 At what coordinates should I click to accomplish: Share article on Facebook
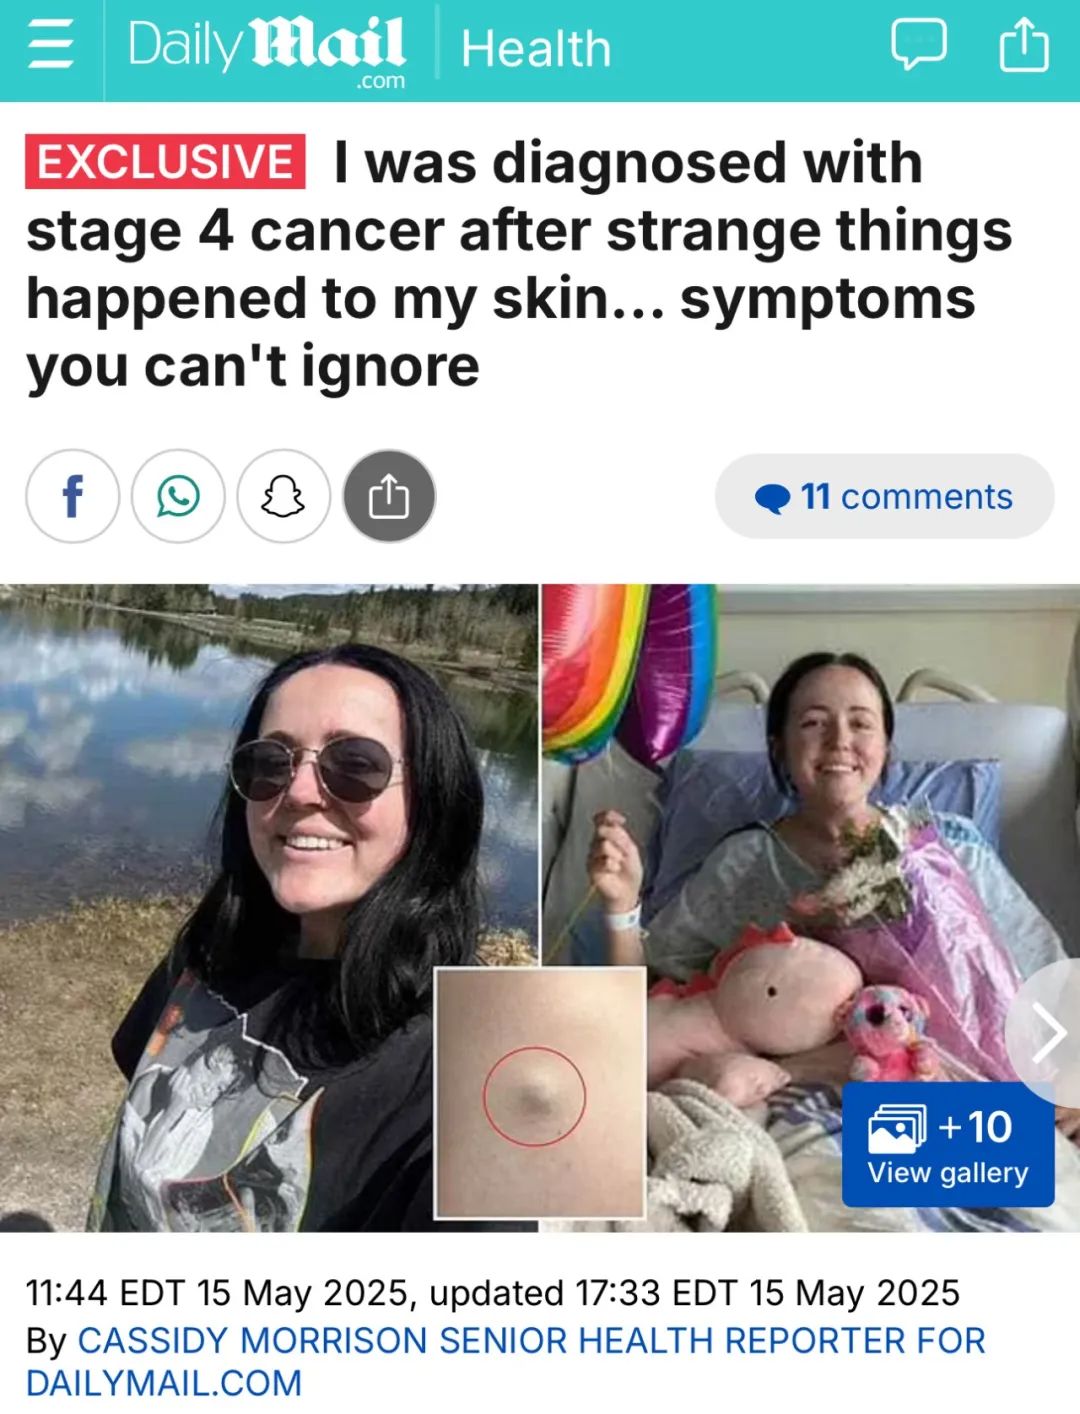pyautogui.click(x=72, y=496)
